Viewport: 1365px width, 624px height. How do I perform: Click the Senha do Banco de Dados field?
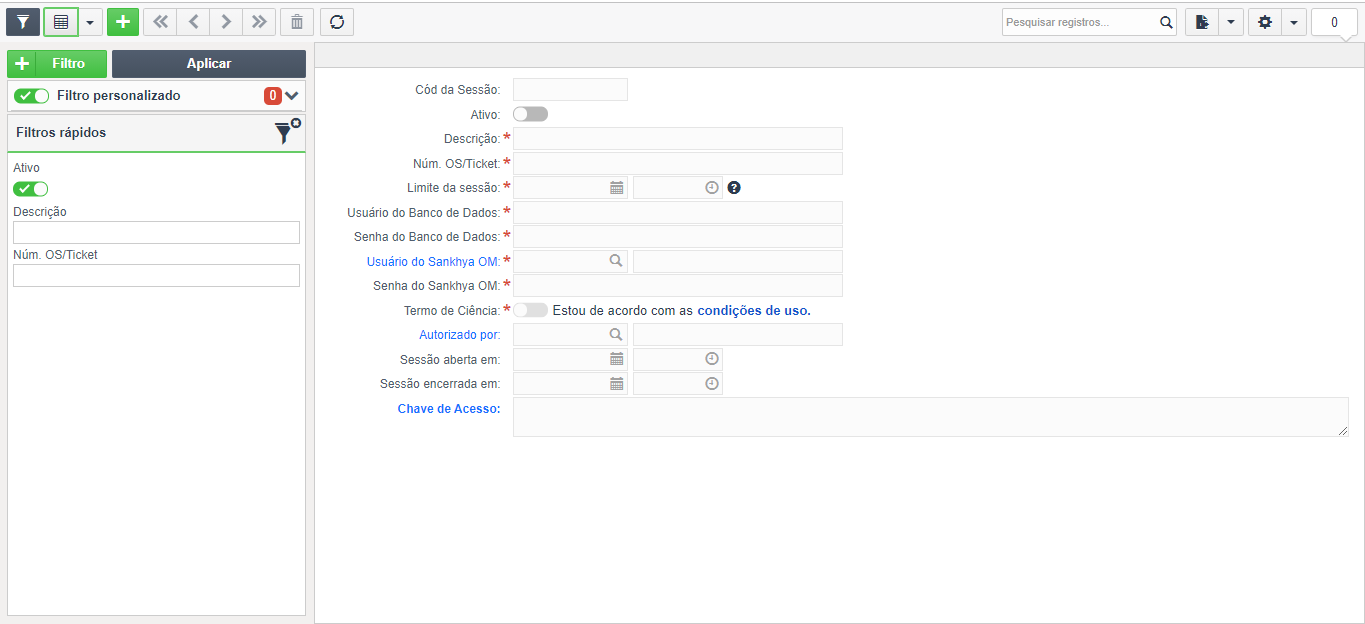click(678, 236)
